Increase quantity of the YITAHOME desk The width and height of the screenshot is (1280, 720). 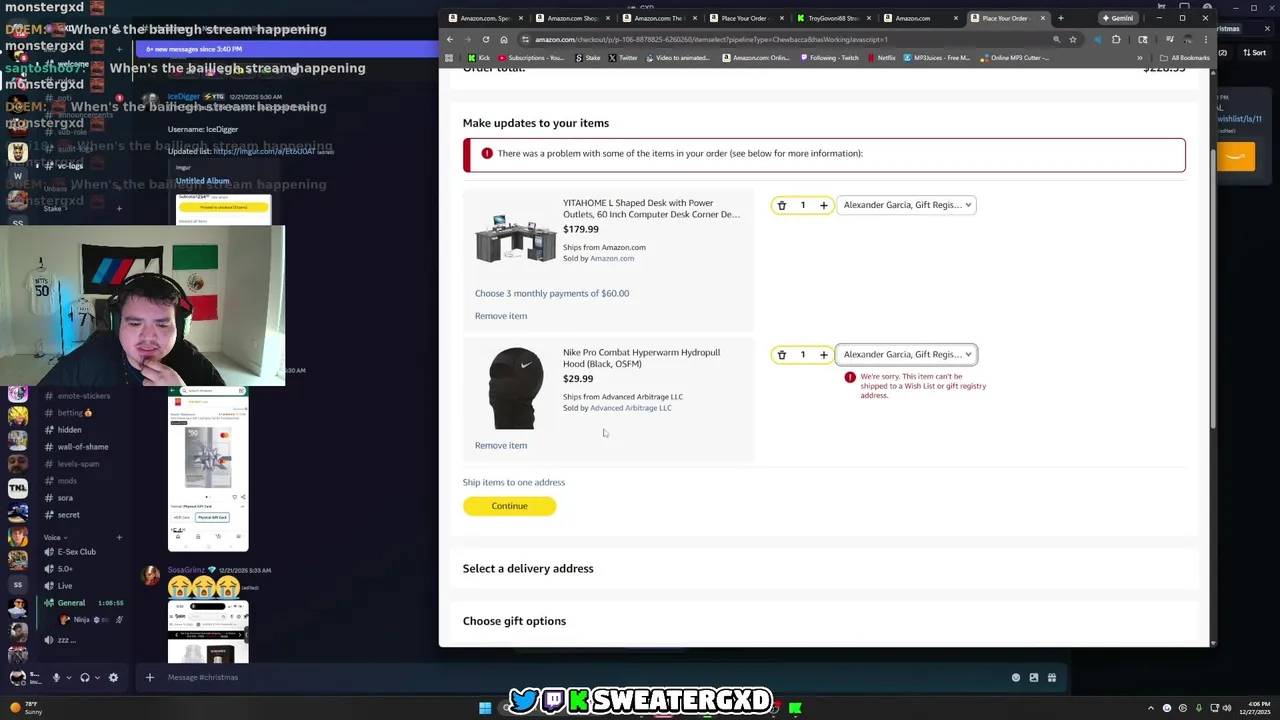[x=824, y=205]
